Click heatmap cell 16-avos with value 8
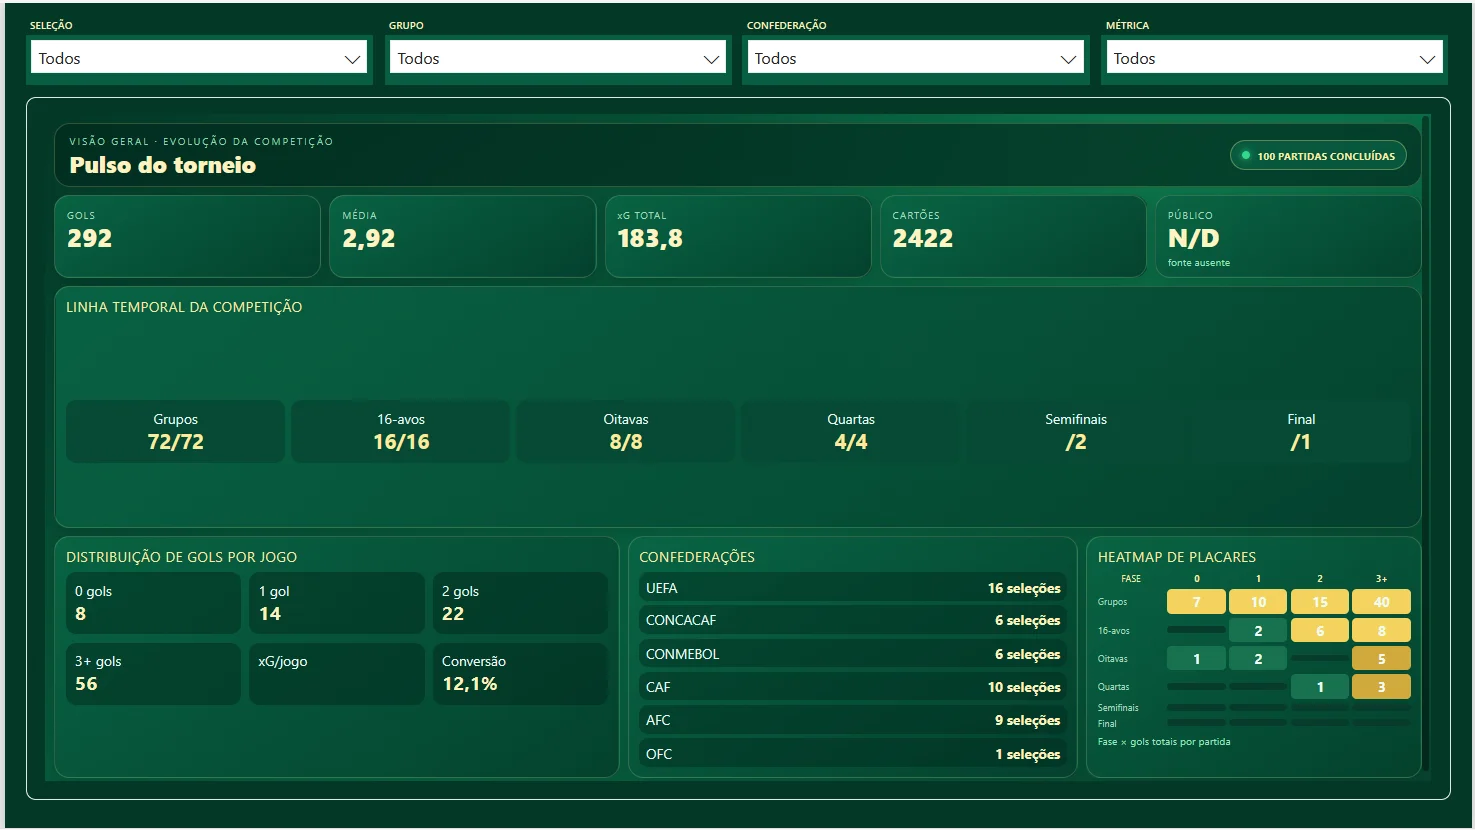This screenshot has height=830, width=1475. click(1381, 630)
